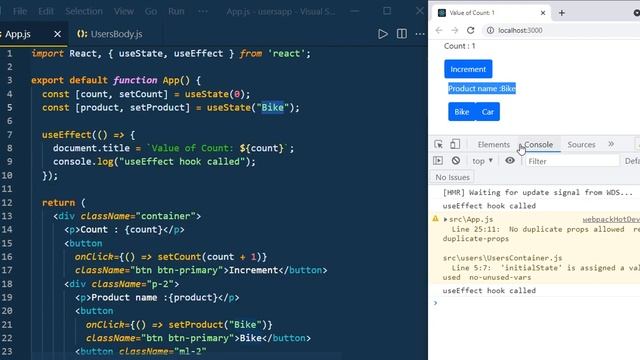Click the Increment button
The image size is (640, 360).
pos(468,69)
